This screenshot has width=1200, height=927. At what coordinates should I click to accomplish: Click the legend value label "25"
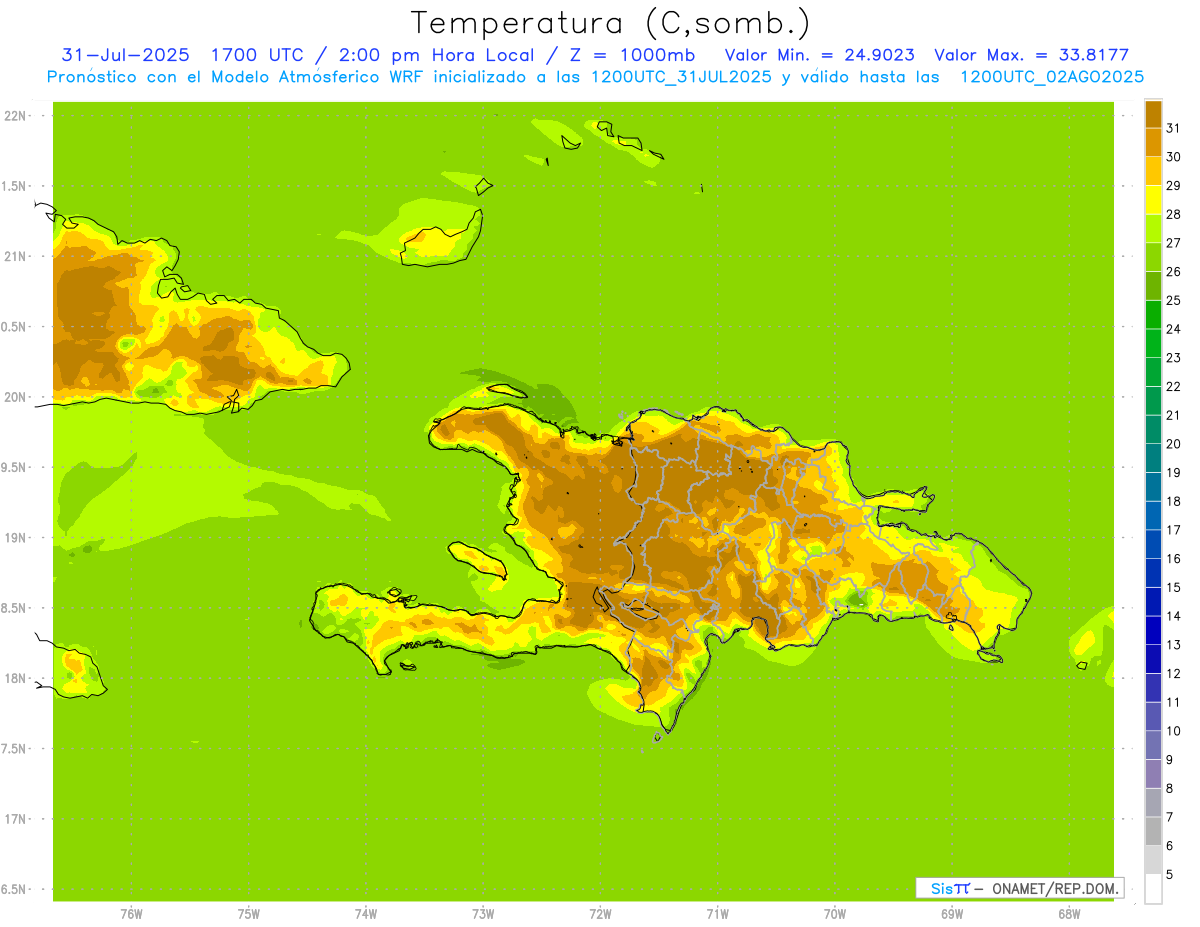(1173, 300)
